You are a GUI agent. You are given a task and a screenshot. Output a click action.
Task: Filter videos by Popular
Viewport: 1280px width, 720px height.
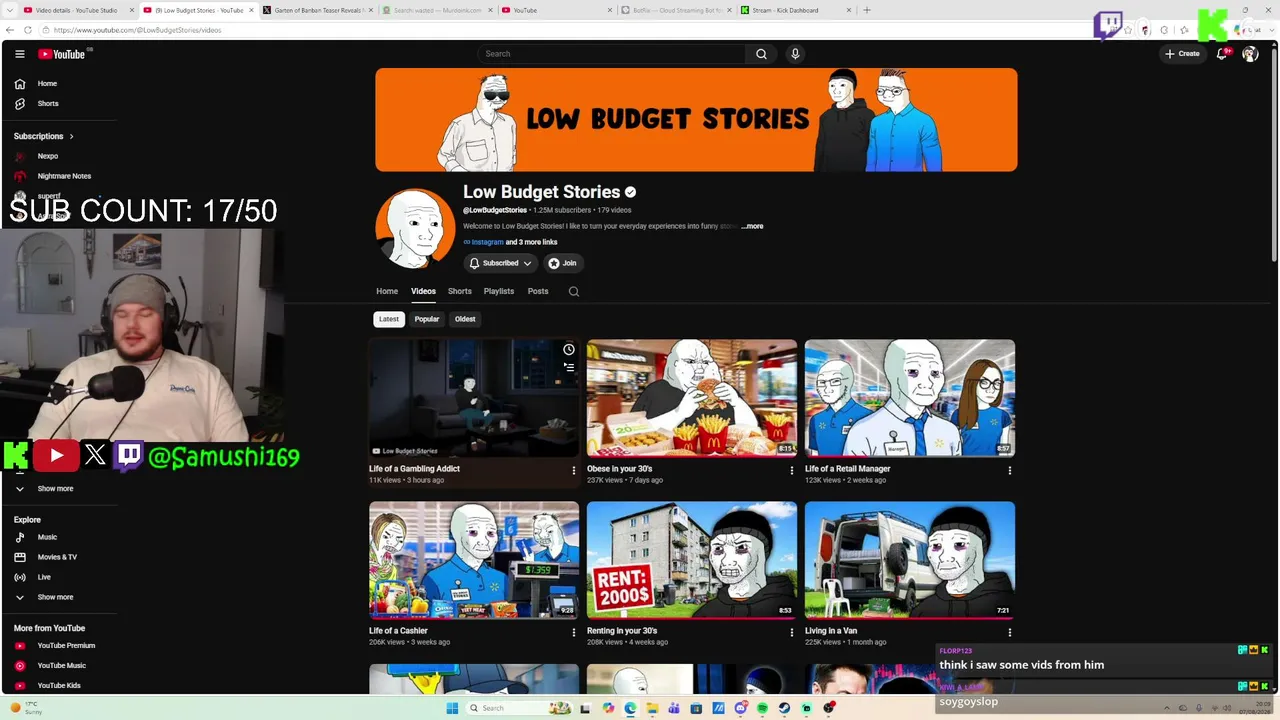click(x=427, y=319)
